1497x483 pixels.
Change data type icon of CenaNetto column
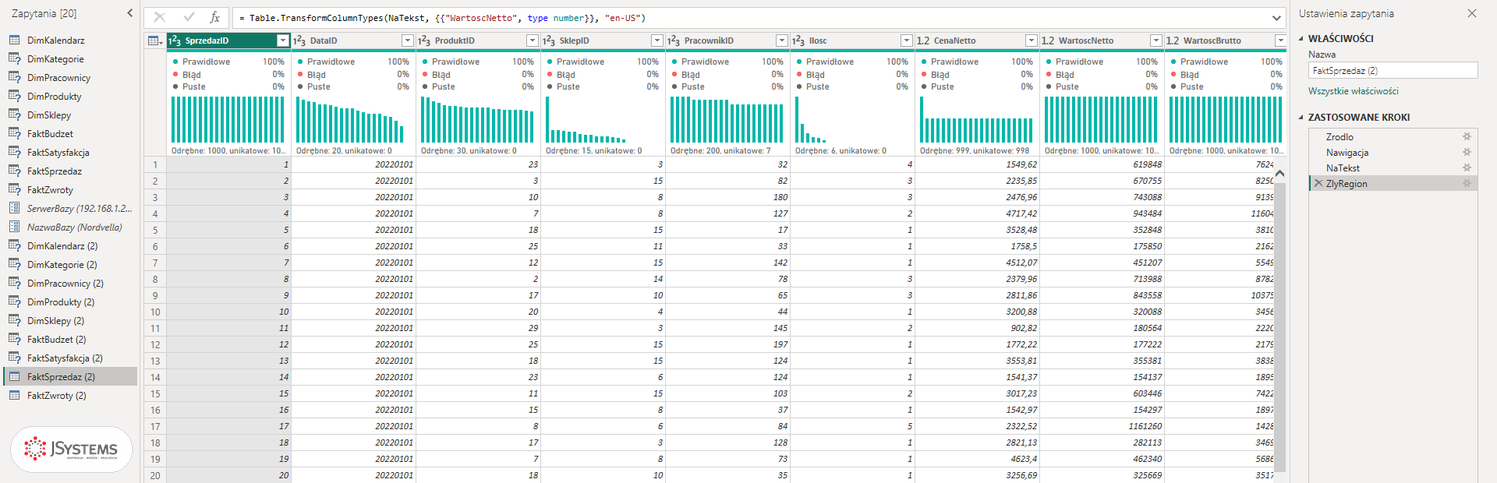click(924, 40)
